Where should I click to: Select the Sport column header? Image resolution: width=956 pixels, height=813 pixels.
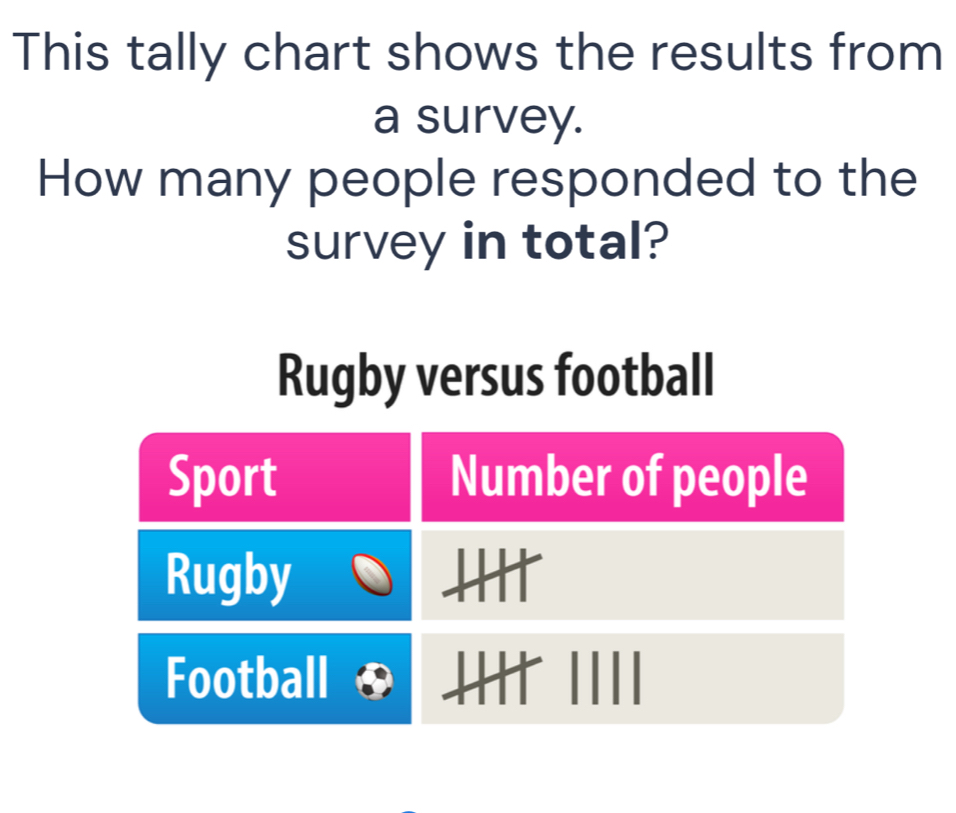coord(223,478)
